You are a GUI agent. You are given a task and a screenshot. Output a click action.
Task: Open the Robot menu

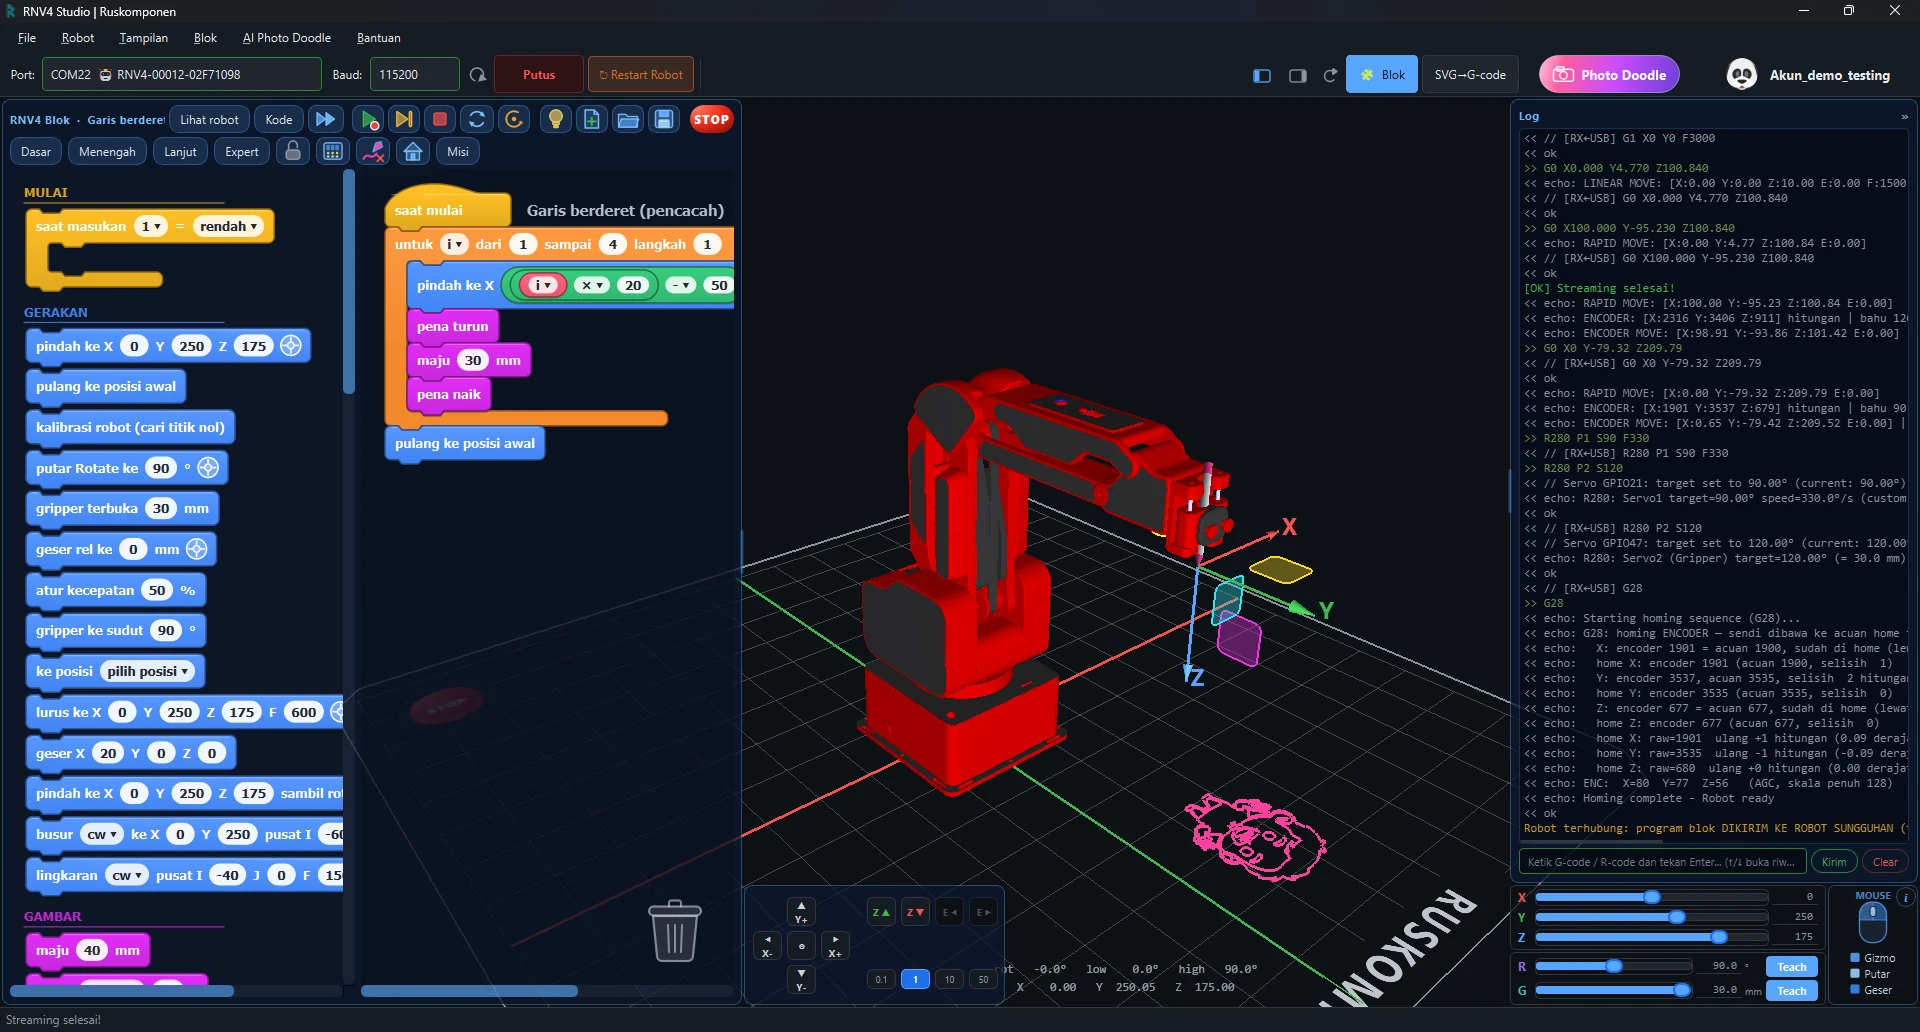[77, 38]
